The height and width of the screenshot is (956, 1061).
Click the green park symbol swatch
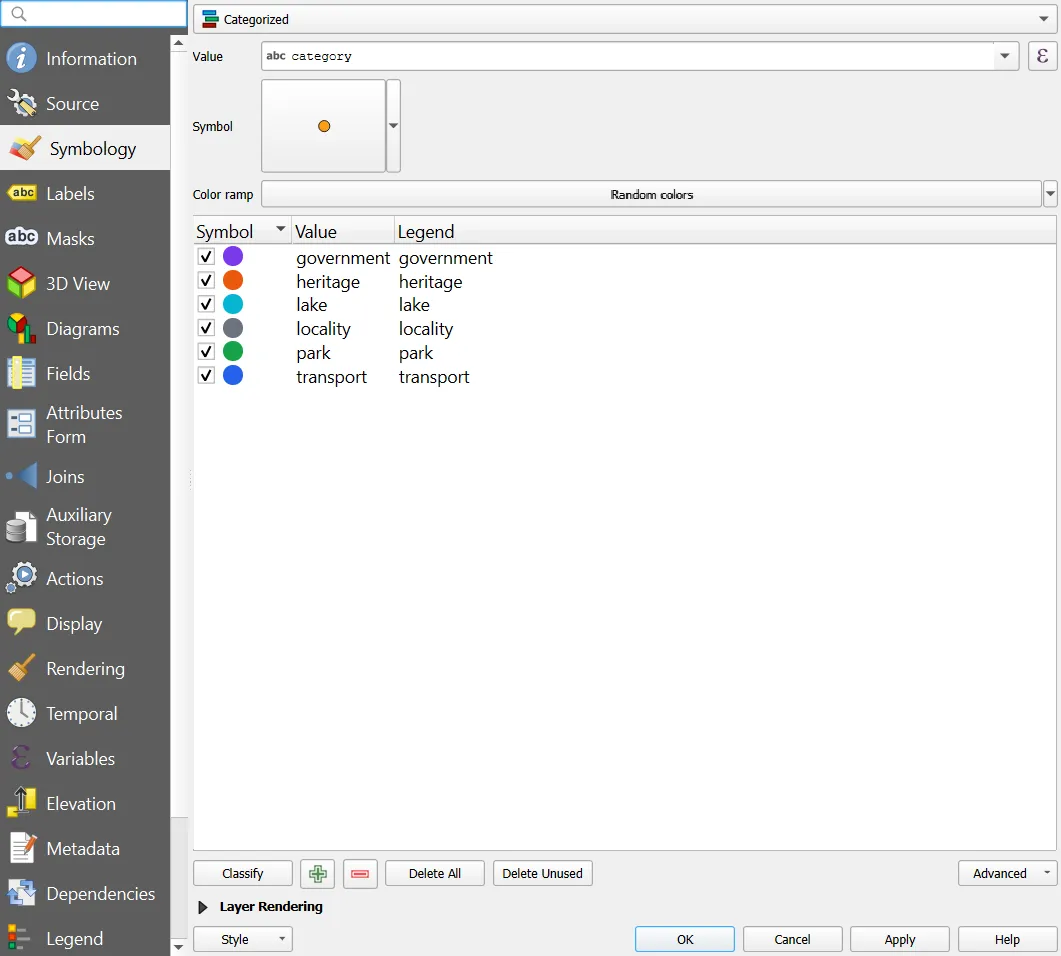pyautogui.click(x=233, y=352)
